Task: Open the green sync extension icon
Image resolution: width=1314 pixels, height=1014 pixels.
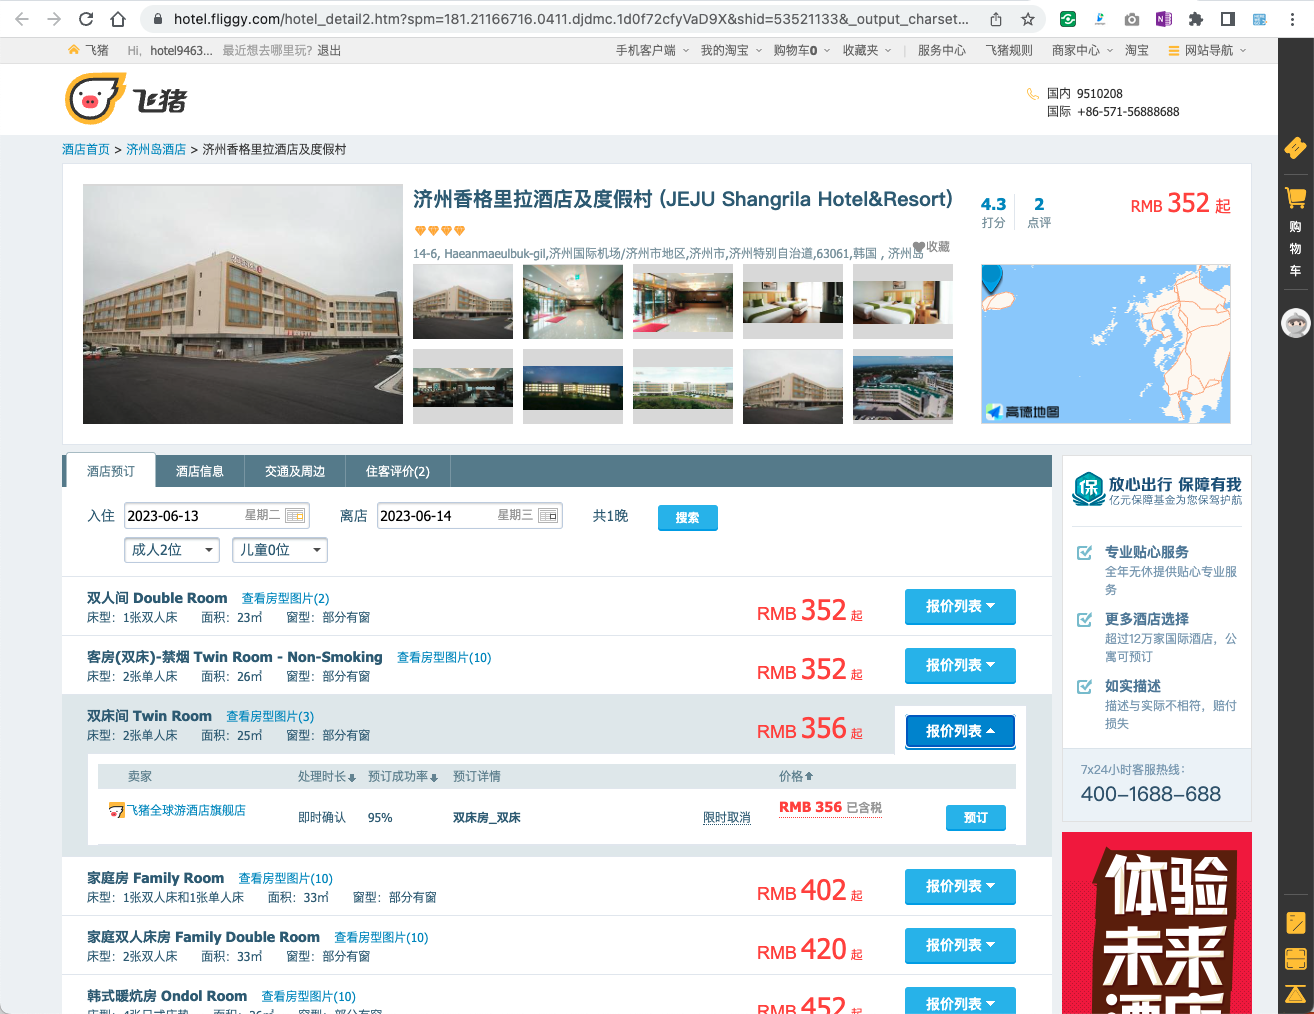Action: [x=1068, y=19]
